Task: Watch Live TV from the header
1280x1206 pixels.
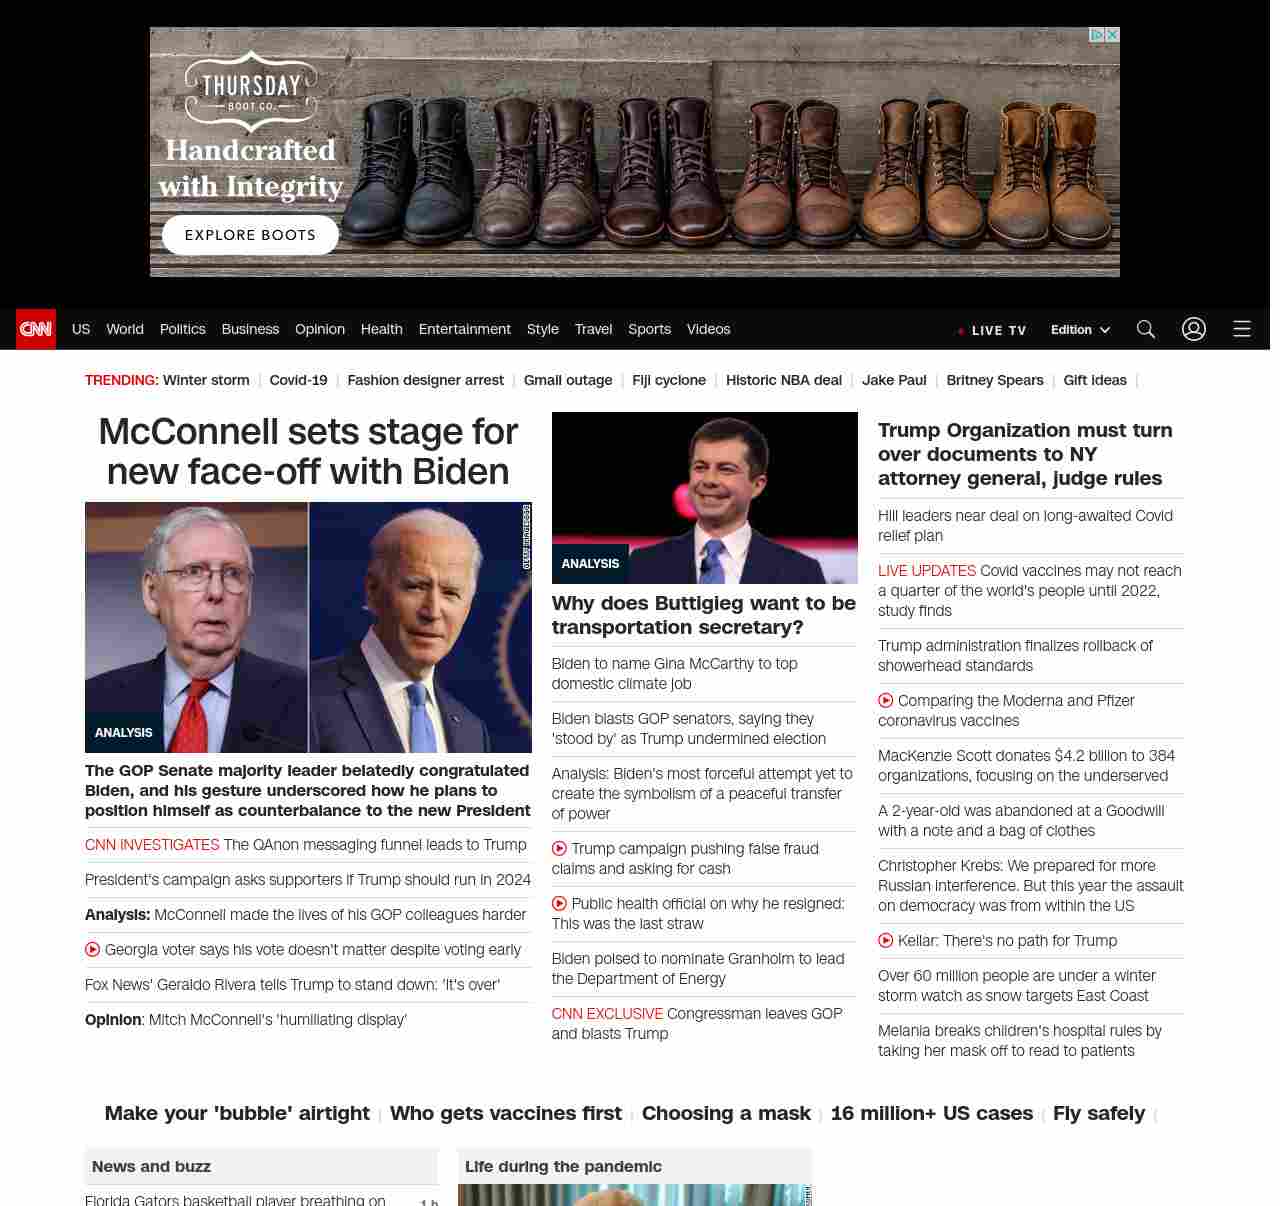Action: pos(992,330)
